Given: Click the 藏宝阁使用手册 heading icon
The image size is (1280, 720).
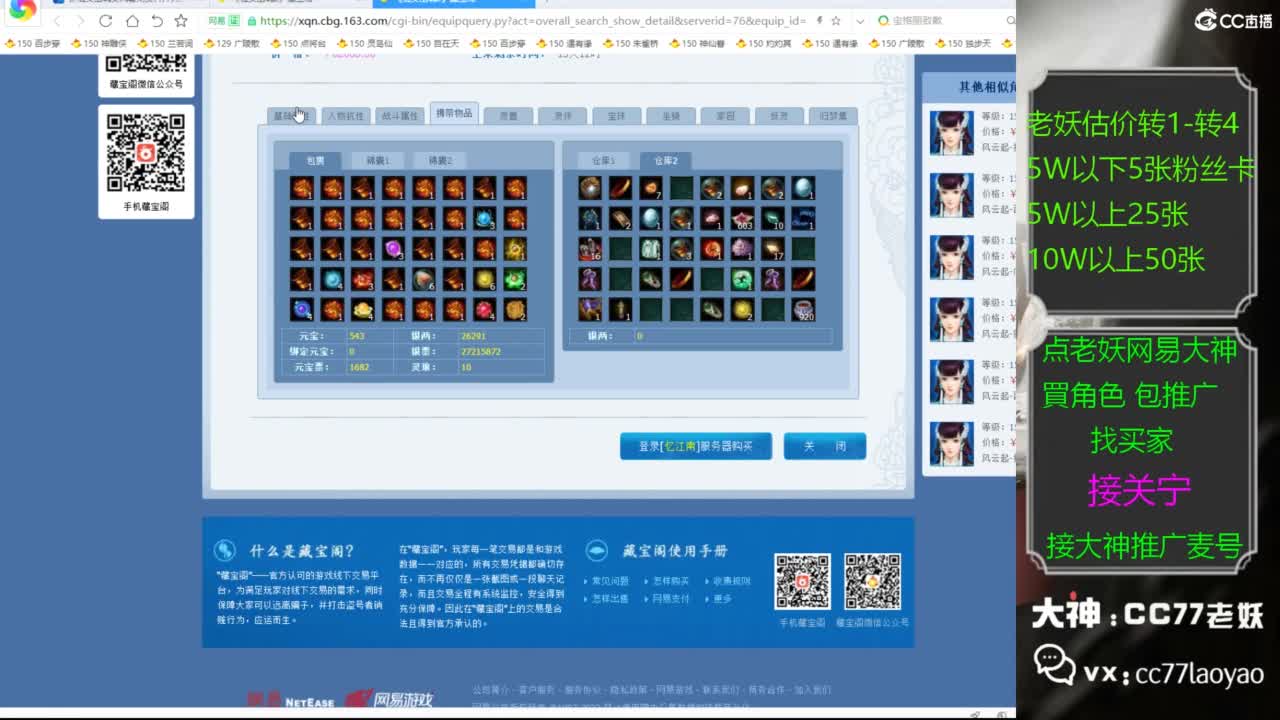Looking at the screenshot, I should (597, 550).
